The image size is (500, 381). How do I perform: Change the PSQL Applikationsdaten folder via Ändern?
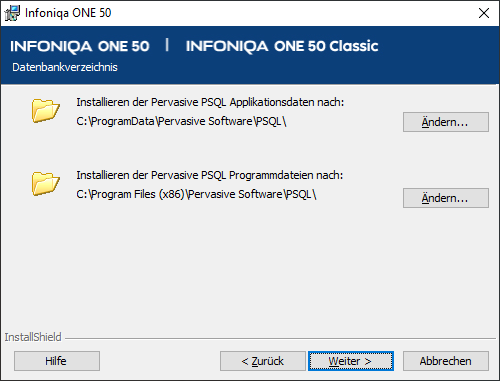[x=446, y=122]
